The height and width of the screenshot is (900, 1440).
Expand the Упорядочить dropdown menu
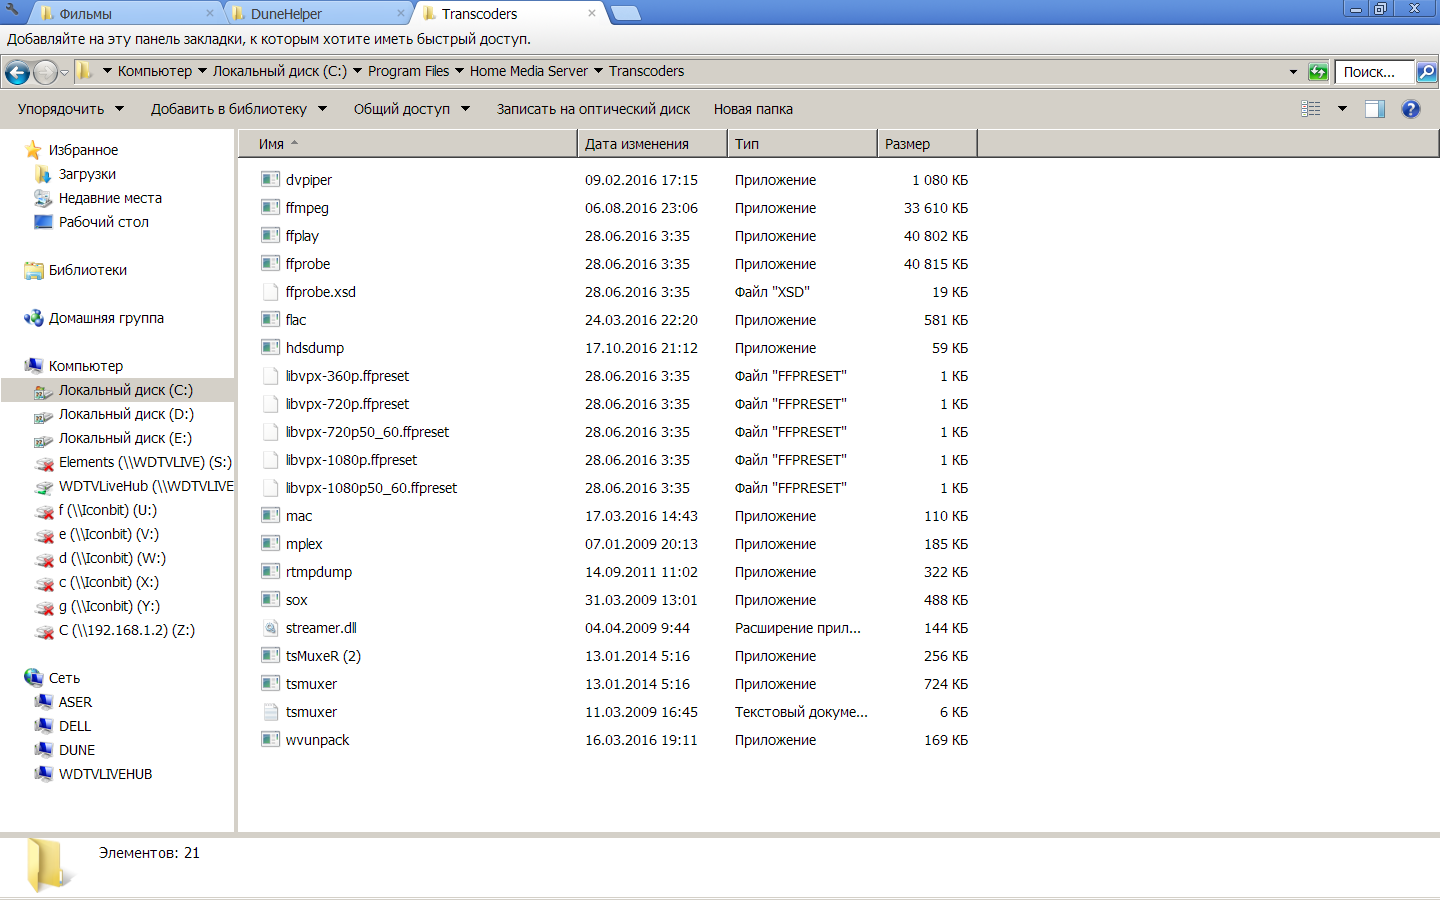pos(70,109)
